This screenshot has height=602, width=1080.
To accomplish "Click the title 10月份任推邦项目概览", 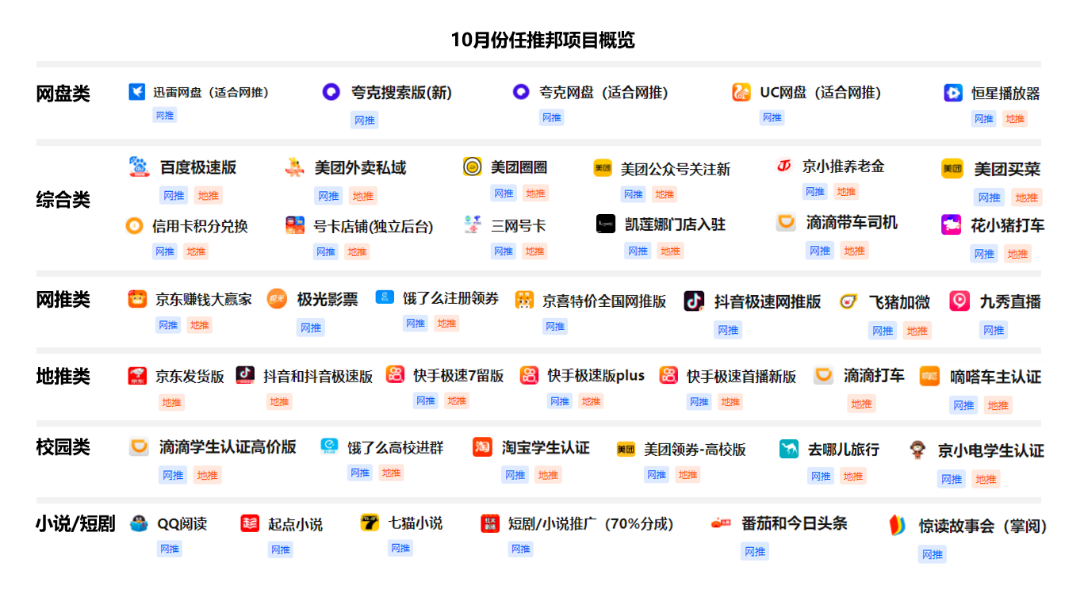I will 543,40.
